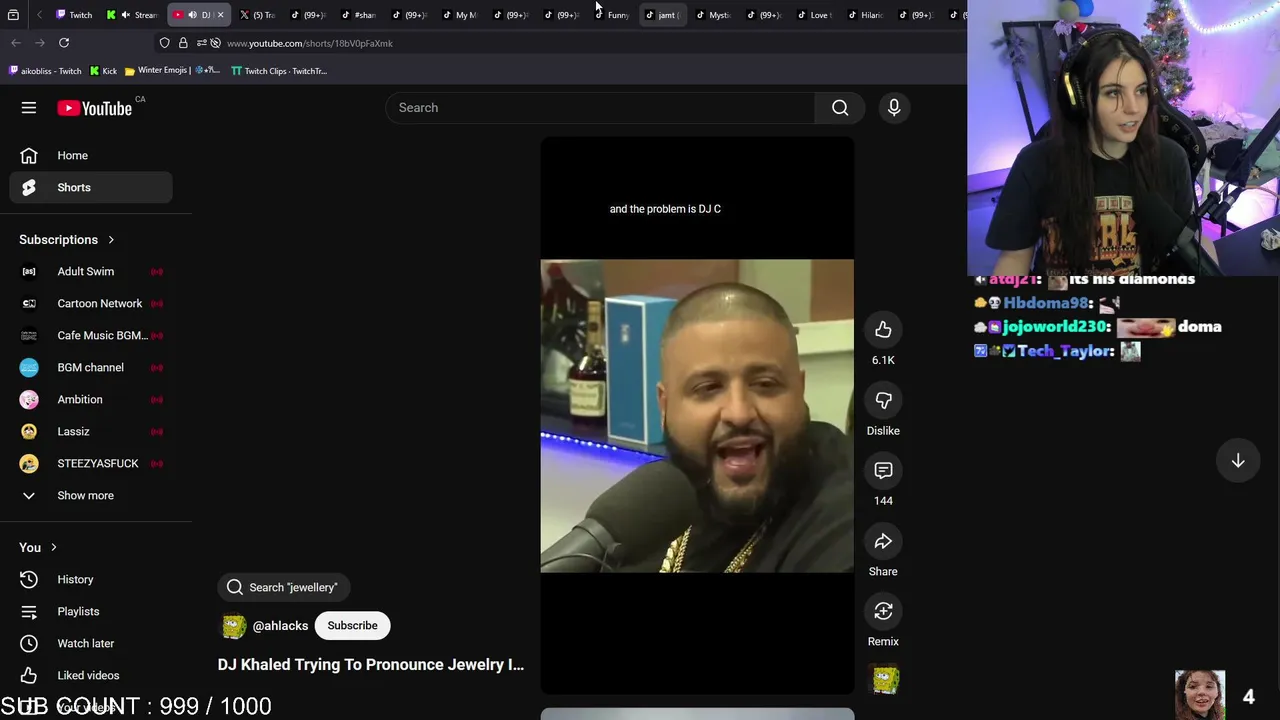
Task: Open the STEEZYASFUCK subscription
Action: click(x=91, y=464)
